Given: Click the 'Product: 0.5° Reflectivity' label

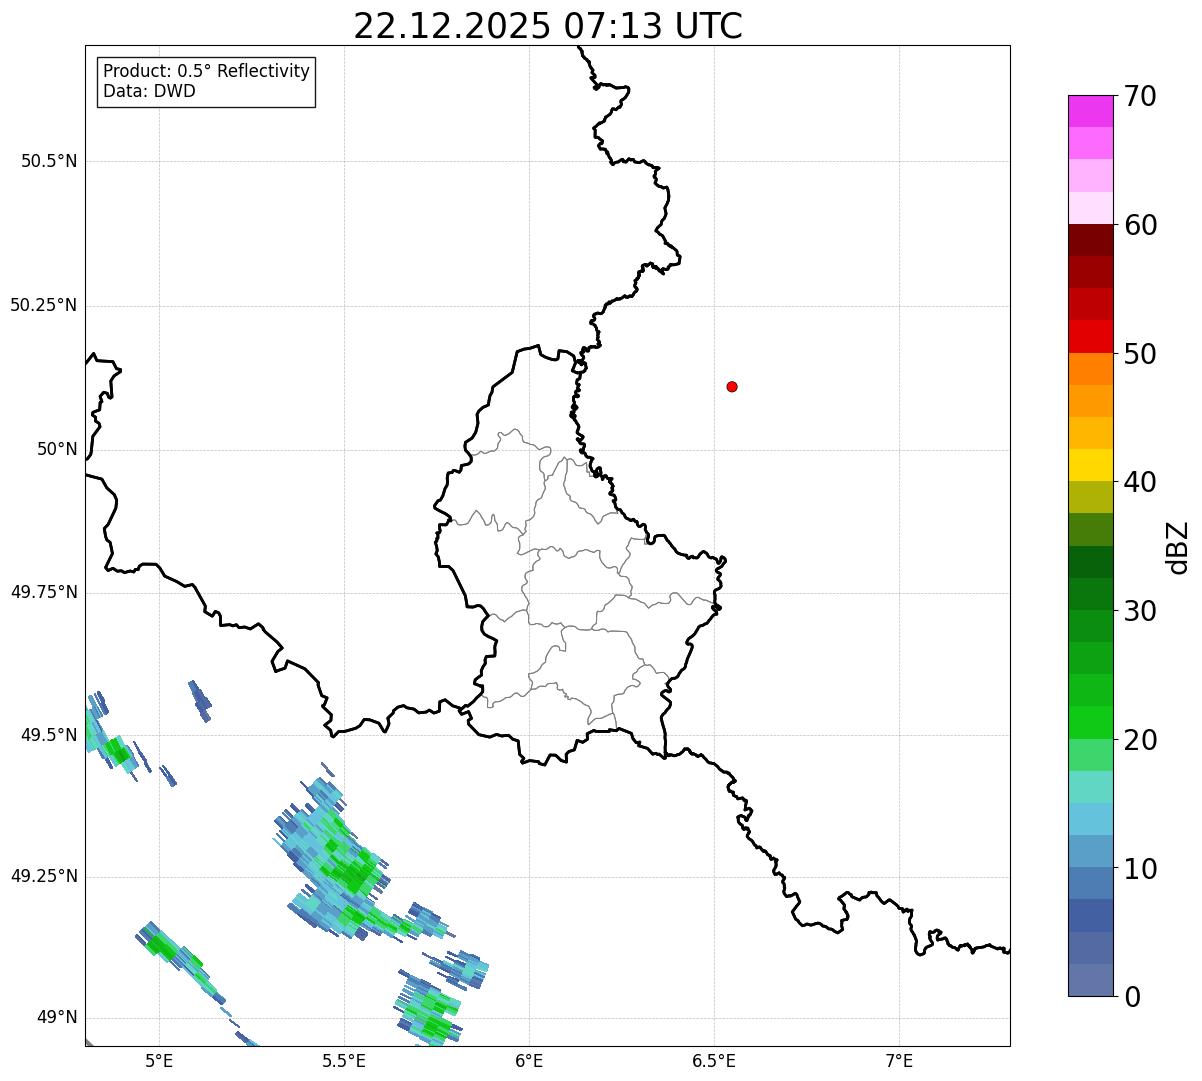Looking at the screenshot, I should pyautogui.click(x=206, y=72).
